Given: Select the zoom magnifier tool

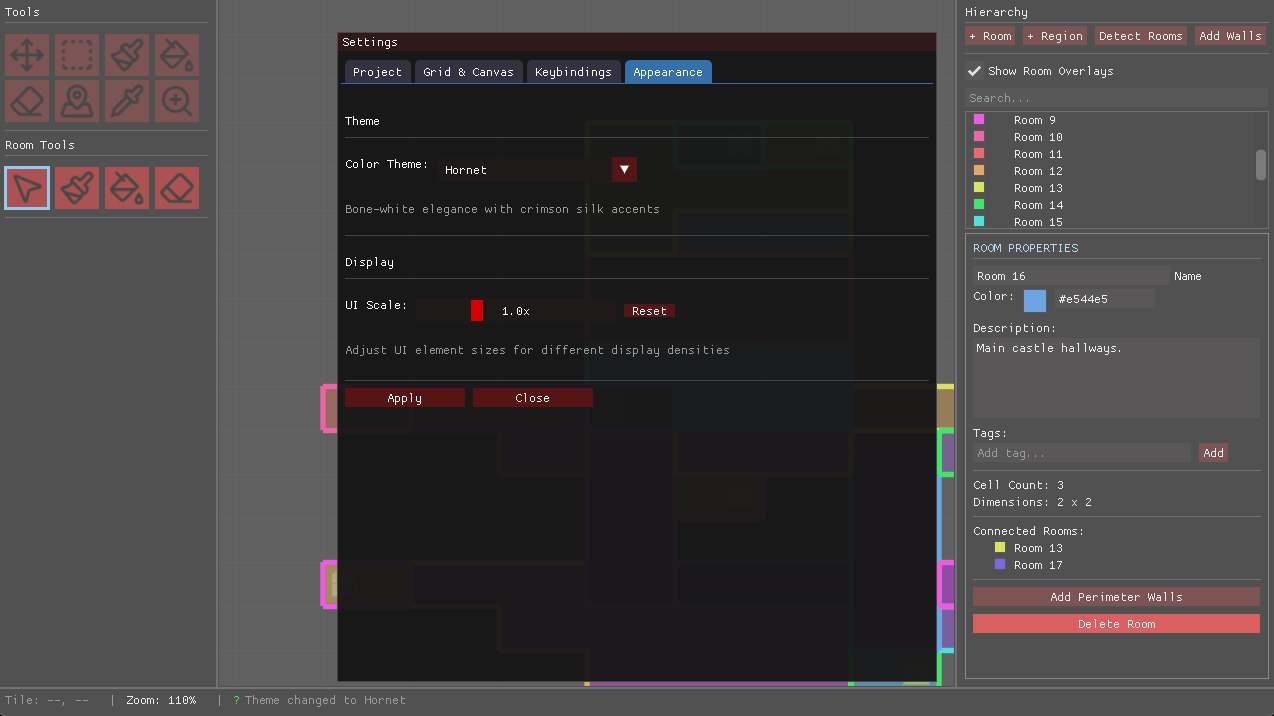Looking at the screenshot, I should tap(177, 101).
